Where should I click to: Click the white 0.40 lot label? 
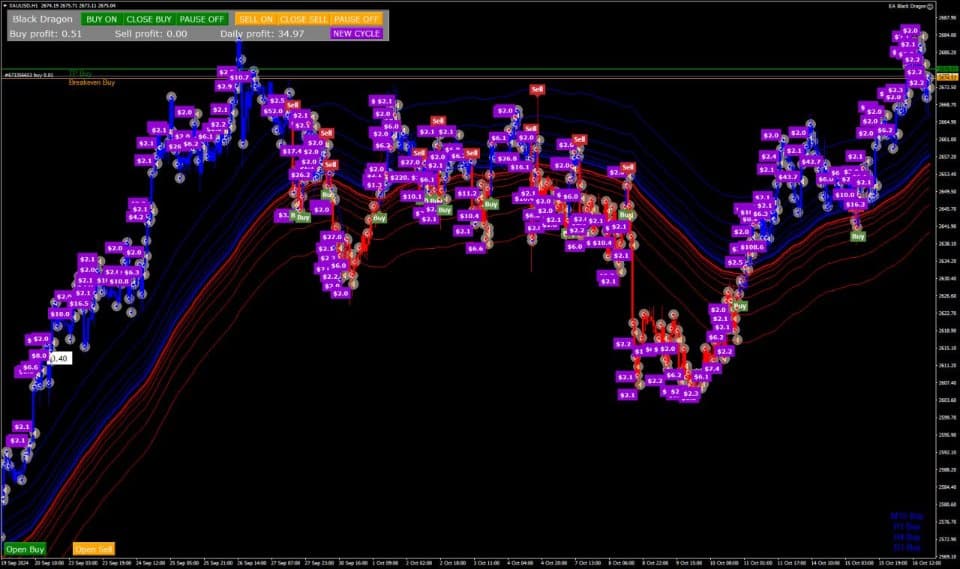(x=60, y=358)
